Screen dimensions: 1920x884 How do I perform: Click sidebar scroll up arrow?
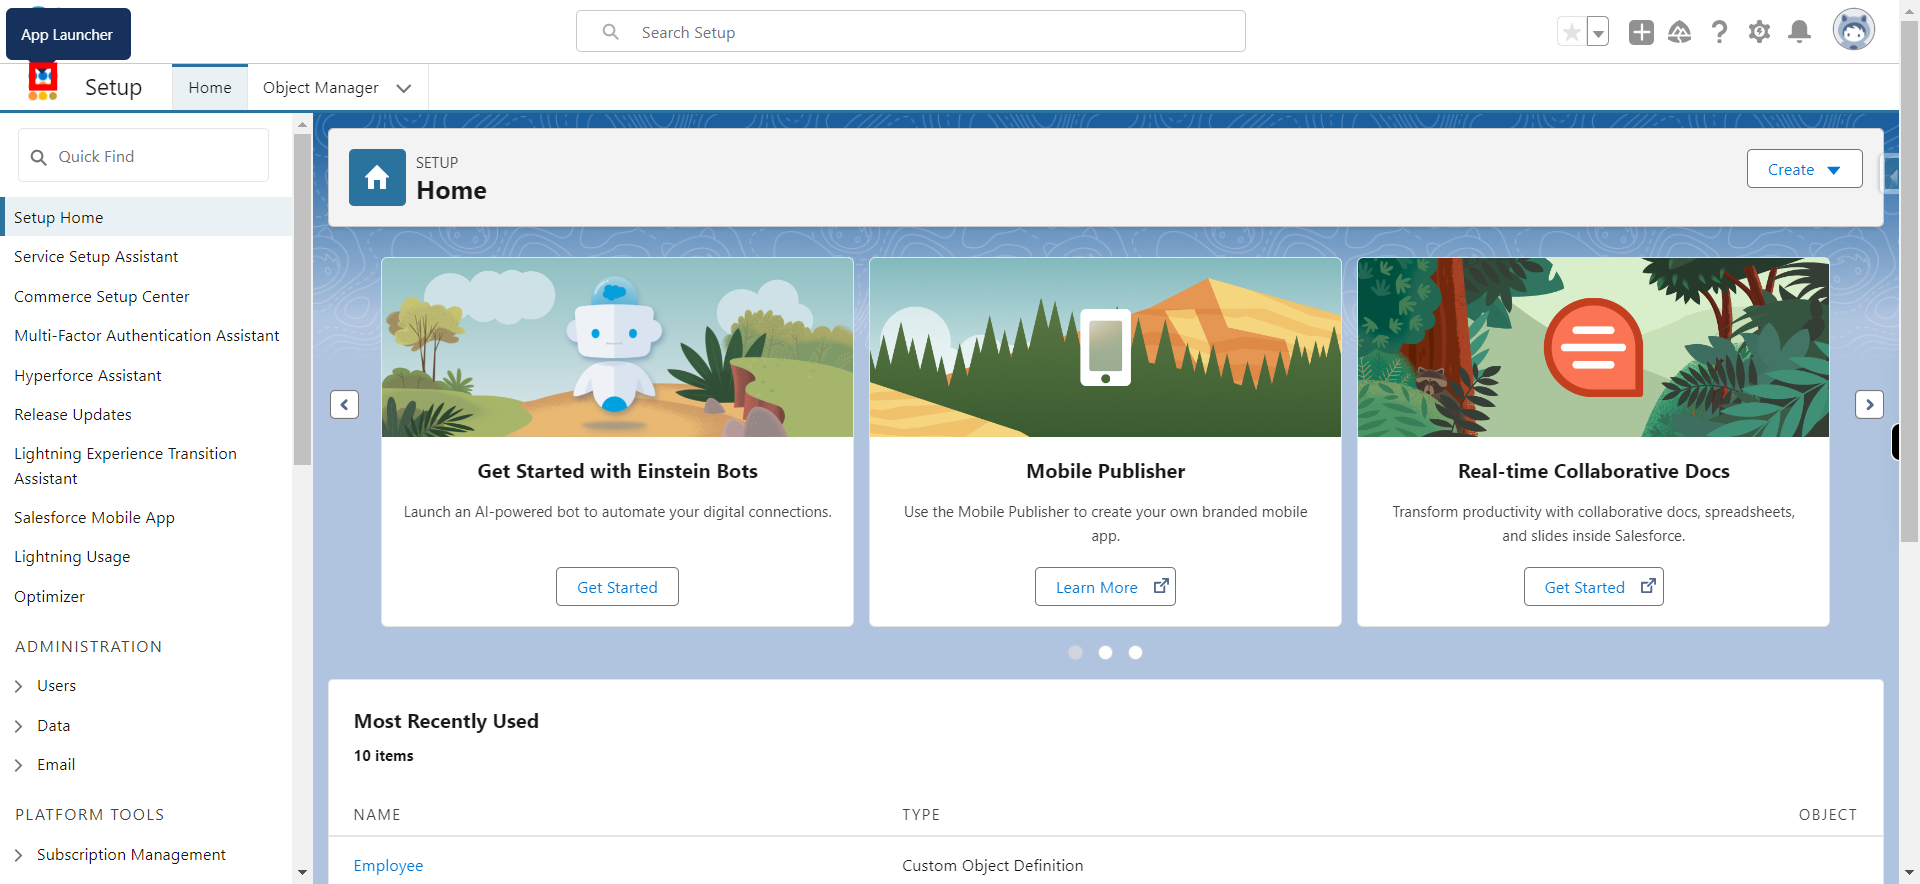[302, 125]
